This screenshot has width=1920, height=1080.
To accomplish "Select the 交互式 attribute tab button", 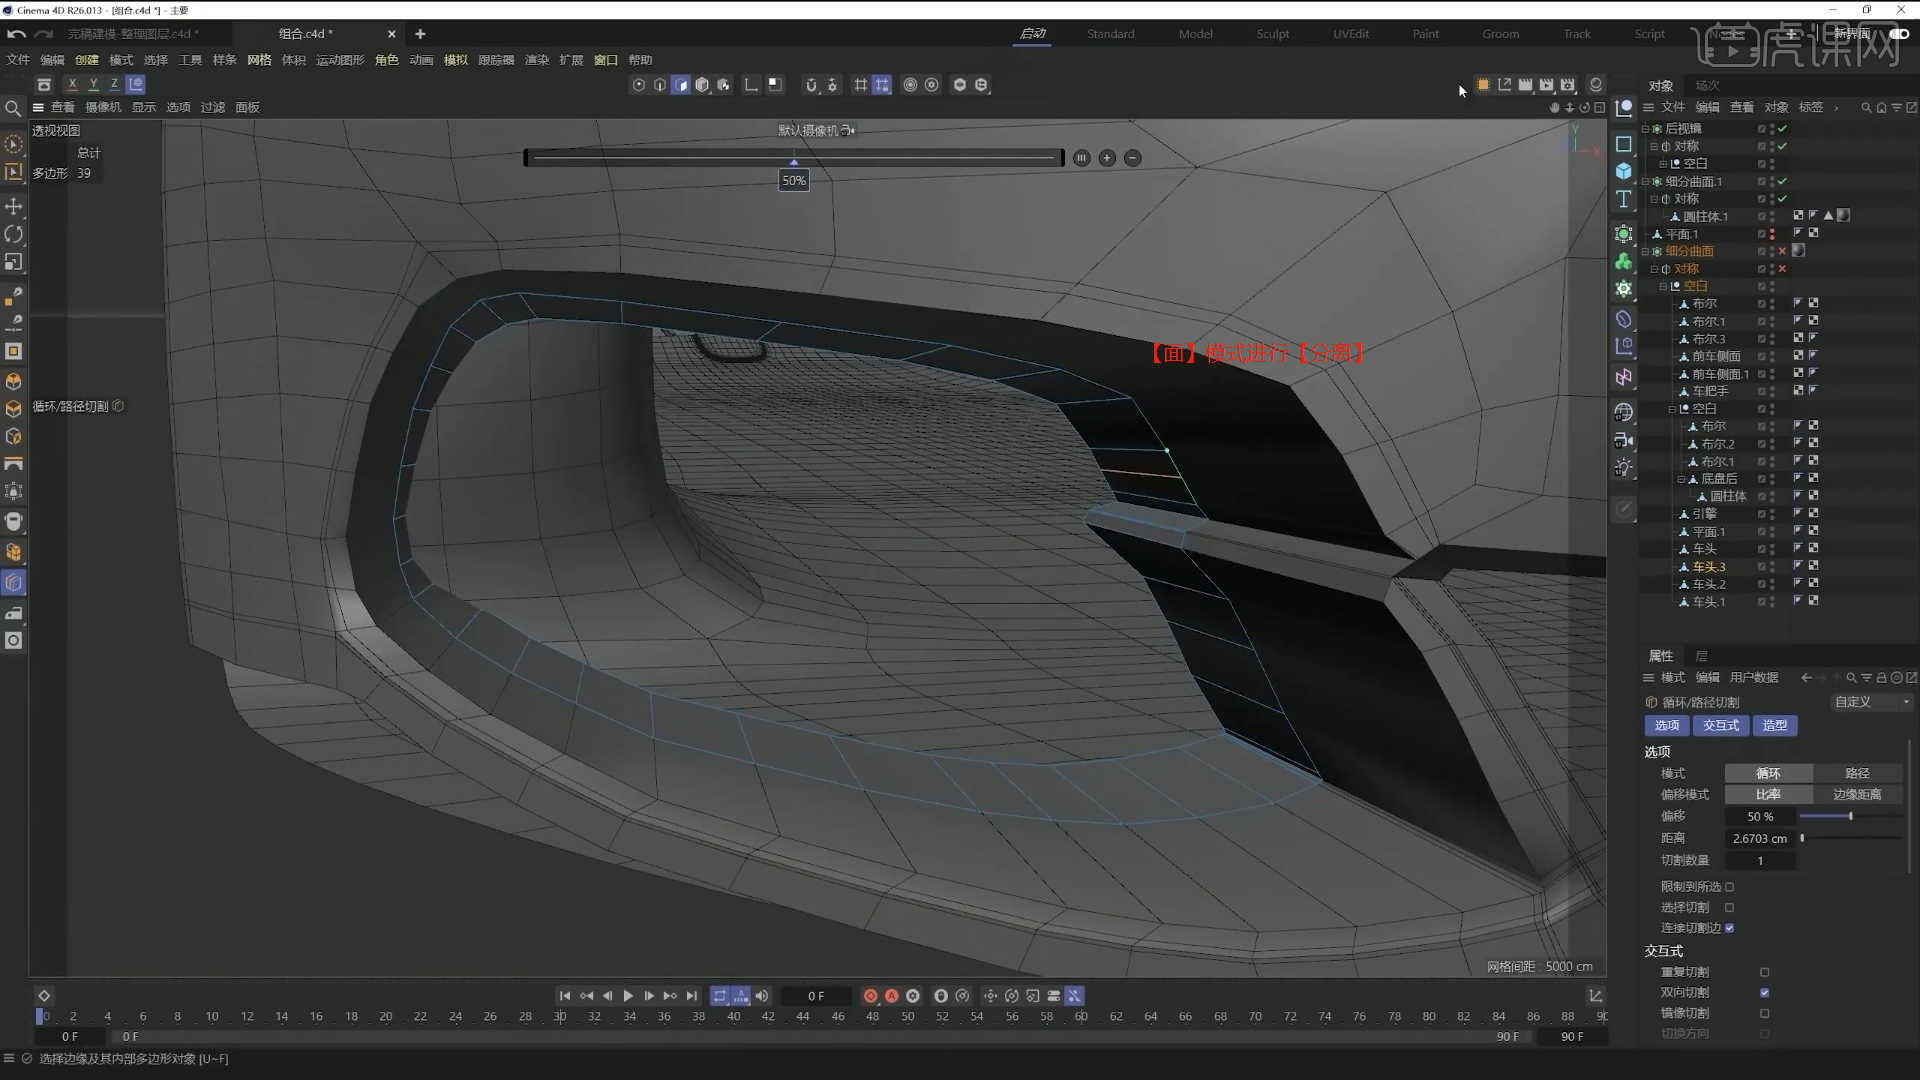I will pos(1721,726).
